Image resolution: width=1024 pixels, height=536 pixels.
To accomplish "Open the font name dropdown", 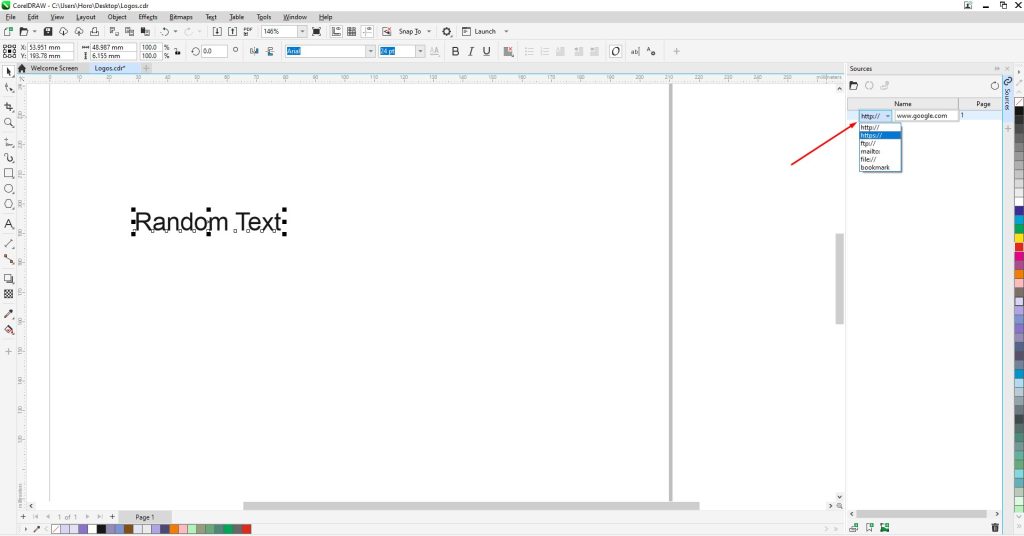I will (370, 51).
